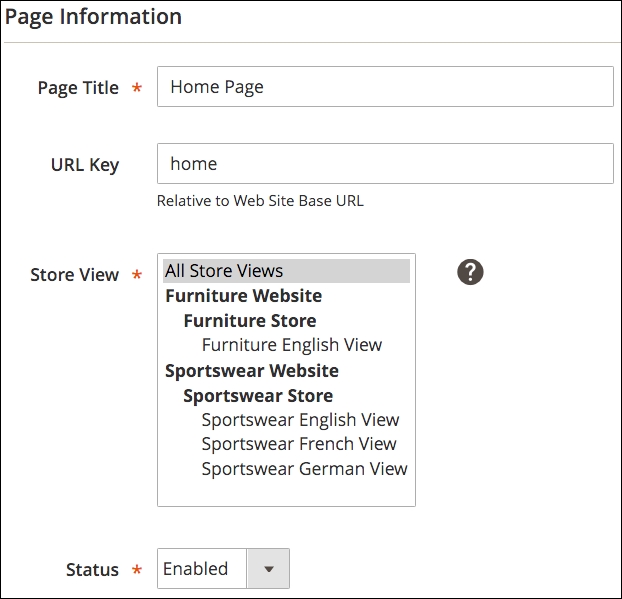Select Sportswear English View option
622x599 pixels.
300,420
